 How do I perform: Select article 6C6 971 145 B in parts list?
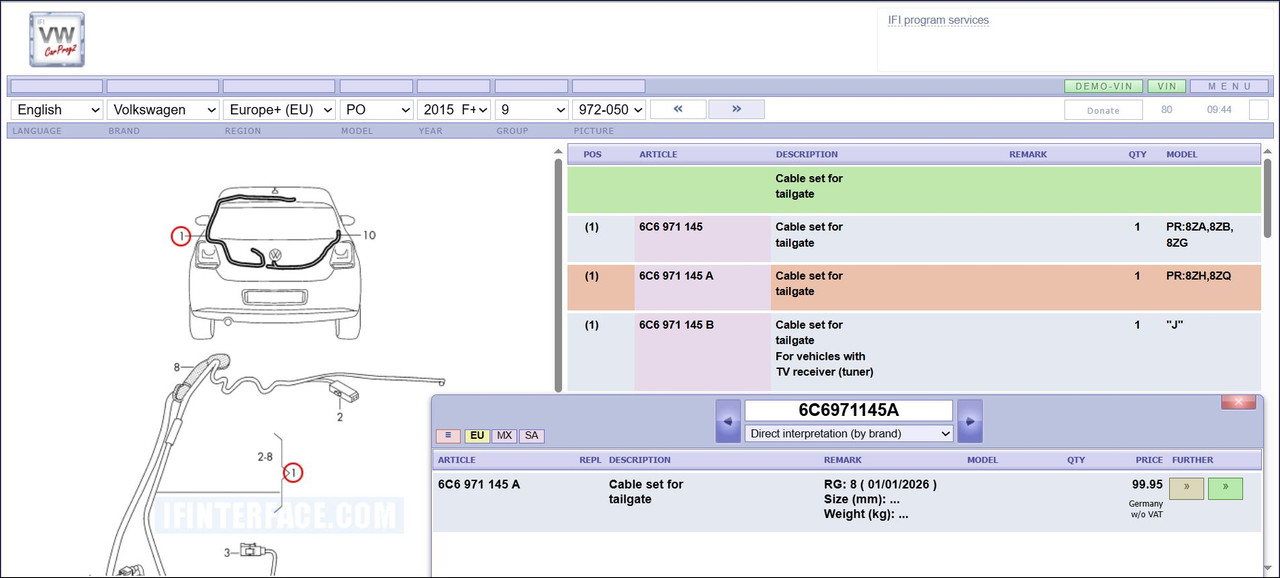(676, 325)
